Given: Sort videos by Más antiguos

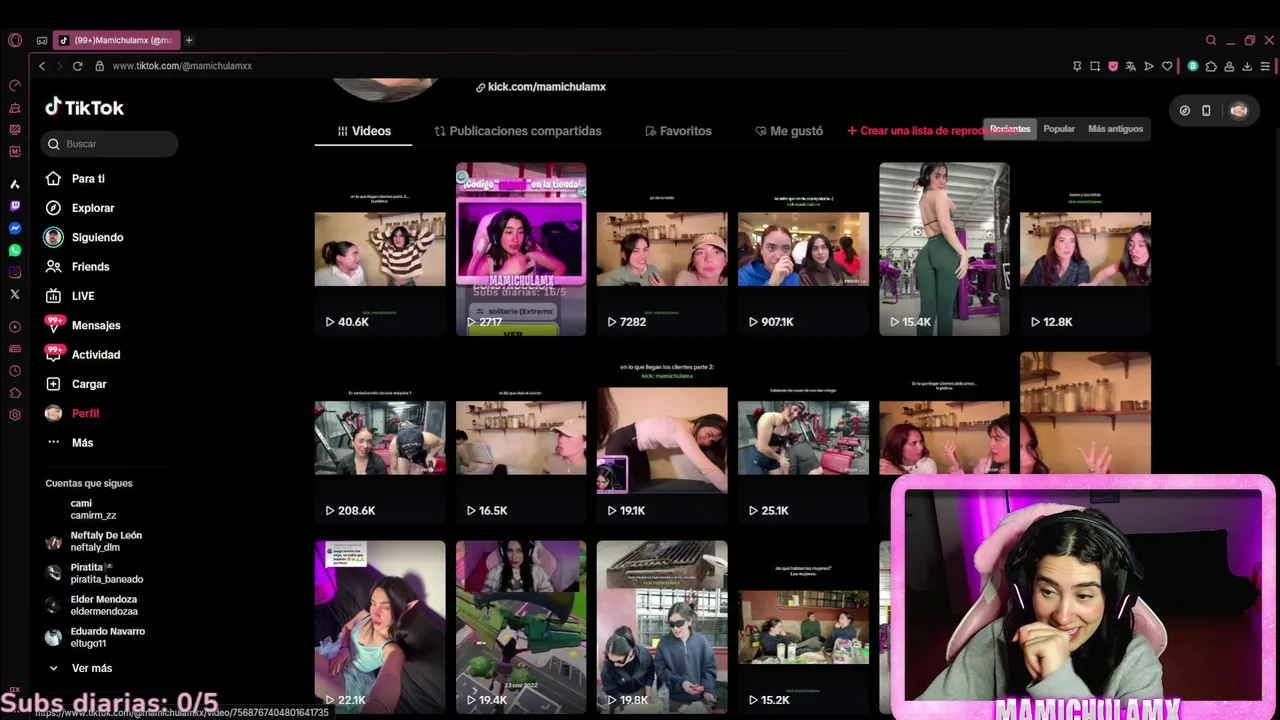Looking at the screenshot, I should coord(1115,129).
